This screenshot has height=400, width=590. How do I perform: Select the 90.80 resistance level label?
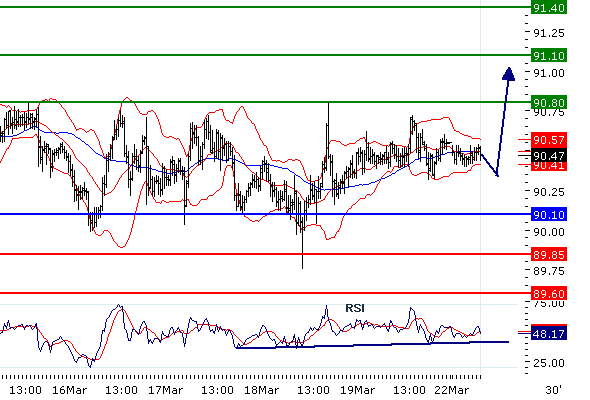coord(549,102)
